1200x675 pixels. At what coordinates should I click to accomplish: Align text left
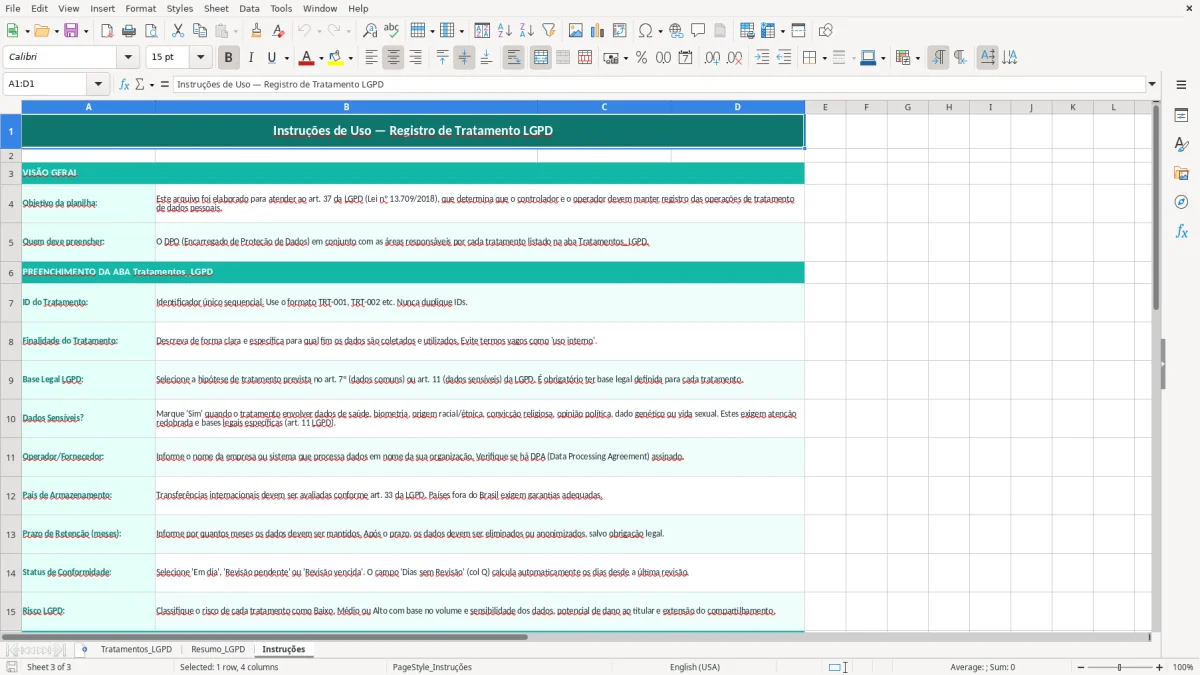point(372,58)
